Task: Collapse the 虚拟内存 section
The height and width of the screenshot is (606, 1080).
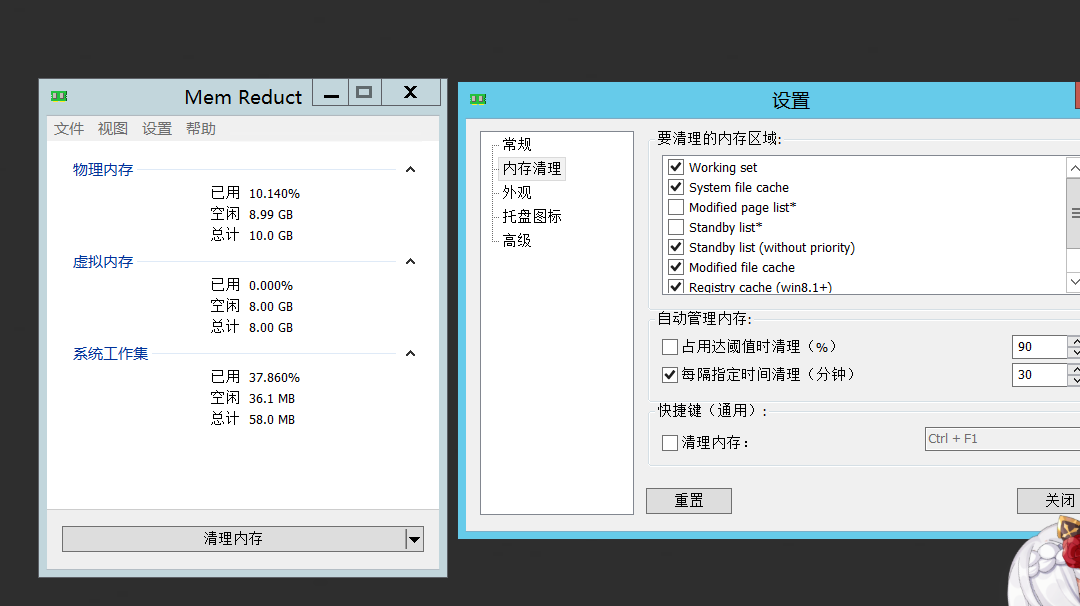Action: [411, 262]
